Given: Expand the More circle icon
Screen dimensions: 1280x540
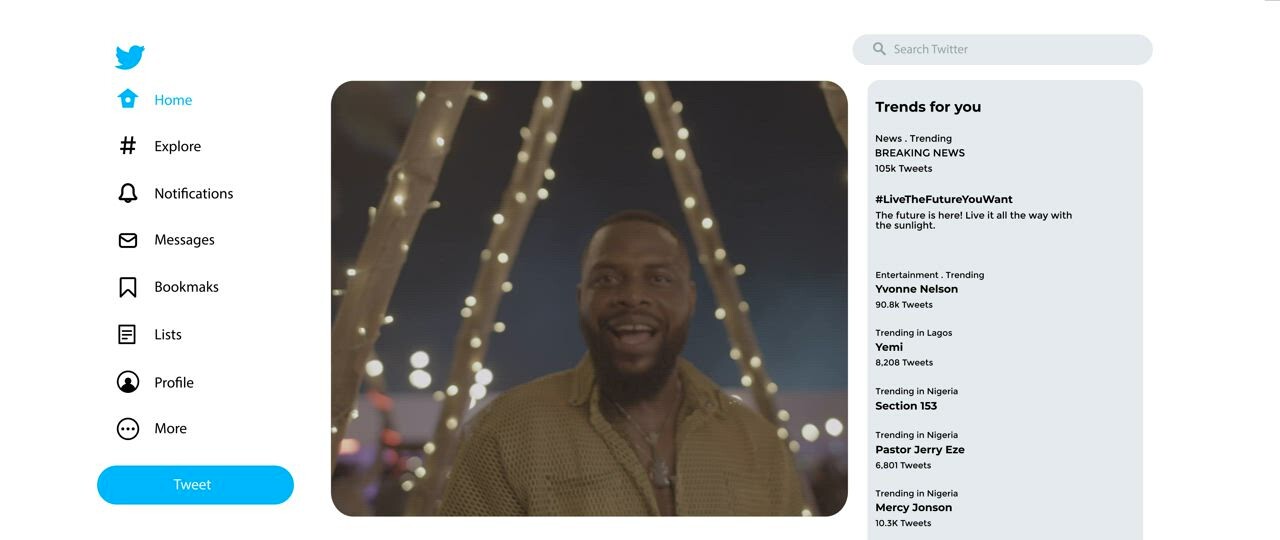Looking at the screenshot, I should pyautogui.click(x=128, y=429).
